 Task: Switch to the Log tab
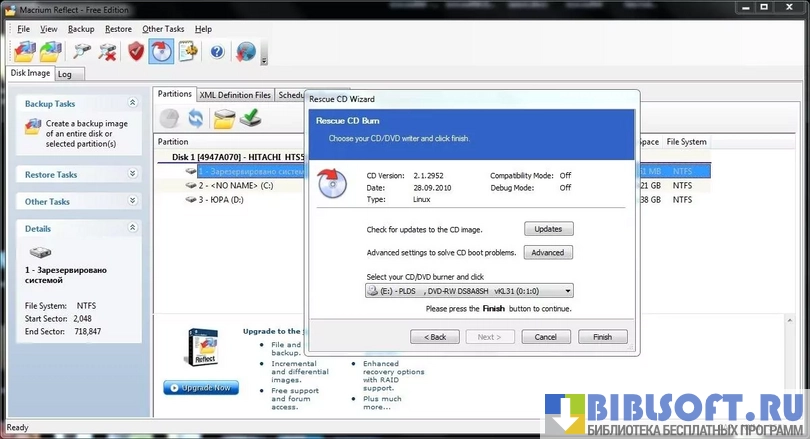(x=64, y=74)
